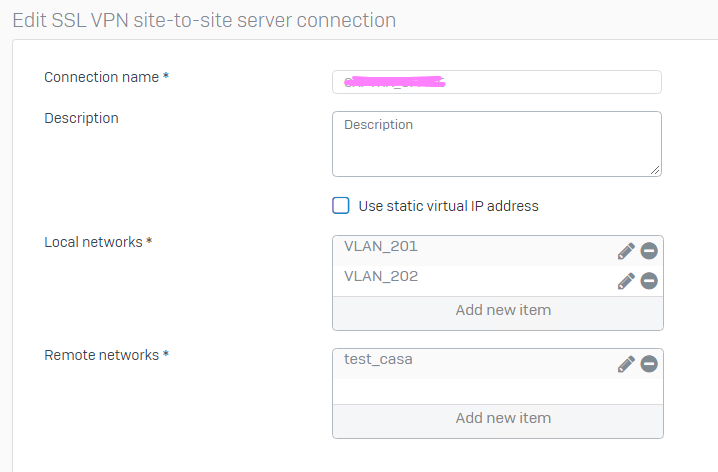Click pencil icon beside VLAN_202
The height and width of the screenshot is (472, 718).
tap(626, 281)
